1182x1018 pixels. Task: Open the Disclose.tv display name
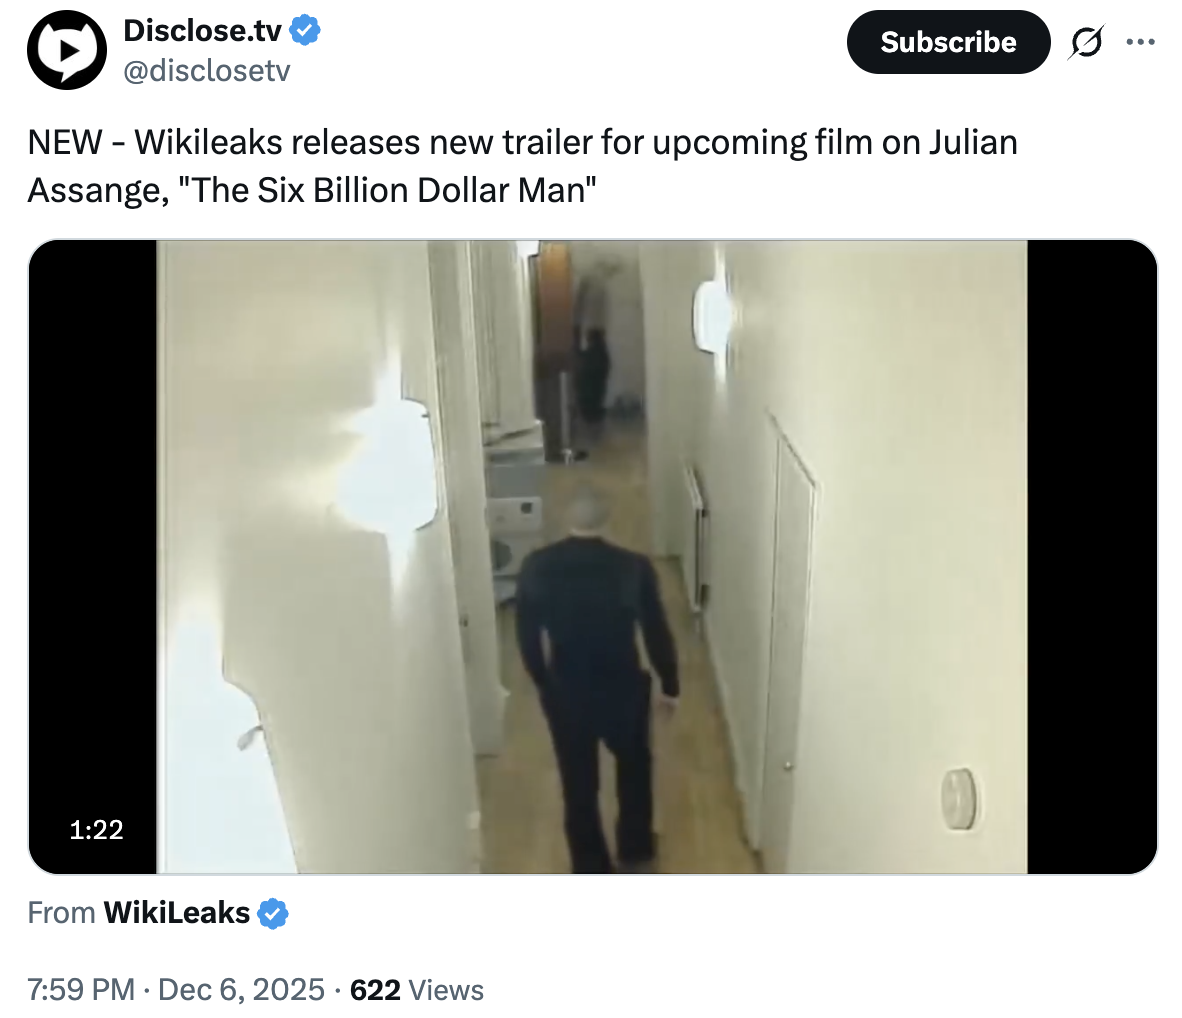[203, 30]
